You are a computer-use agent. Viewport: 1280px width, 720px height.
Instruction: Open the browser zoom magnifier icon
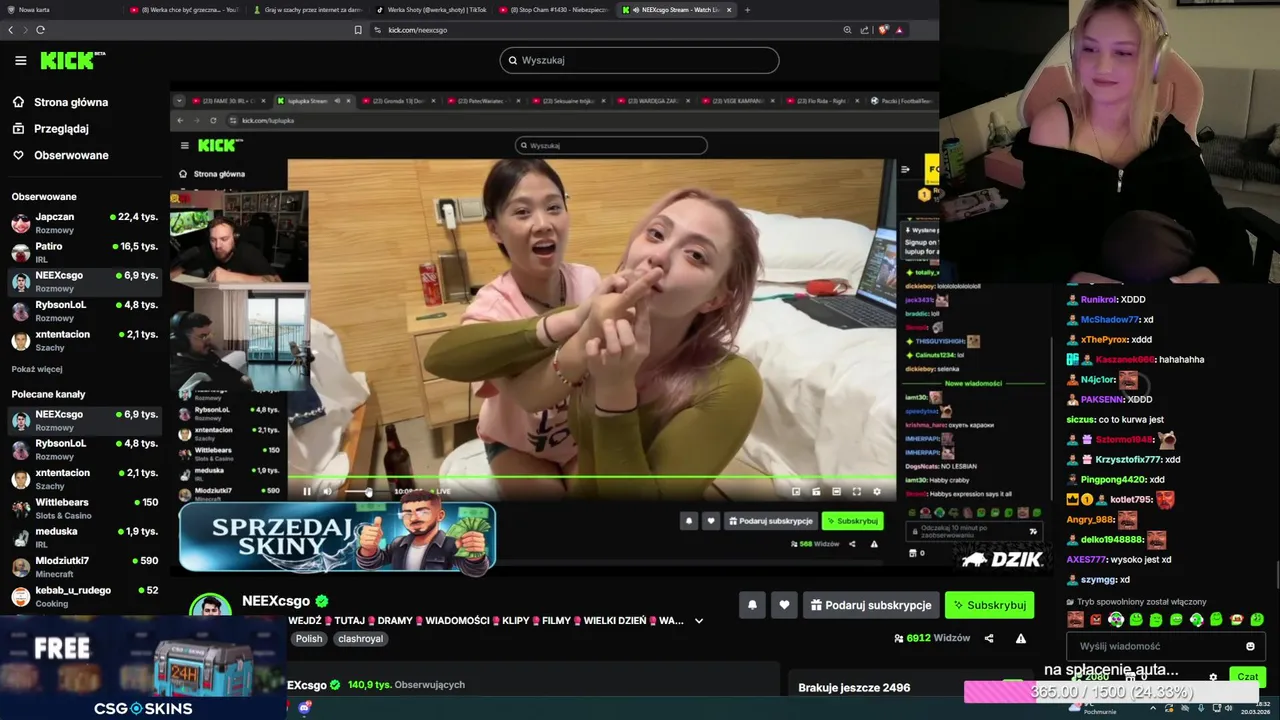pos(848,30)
